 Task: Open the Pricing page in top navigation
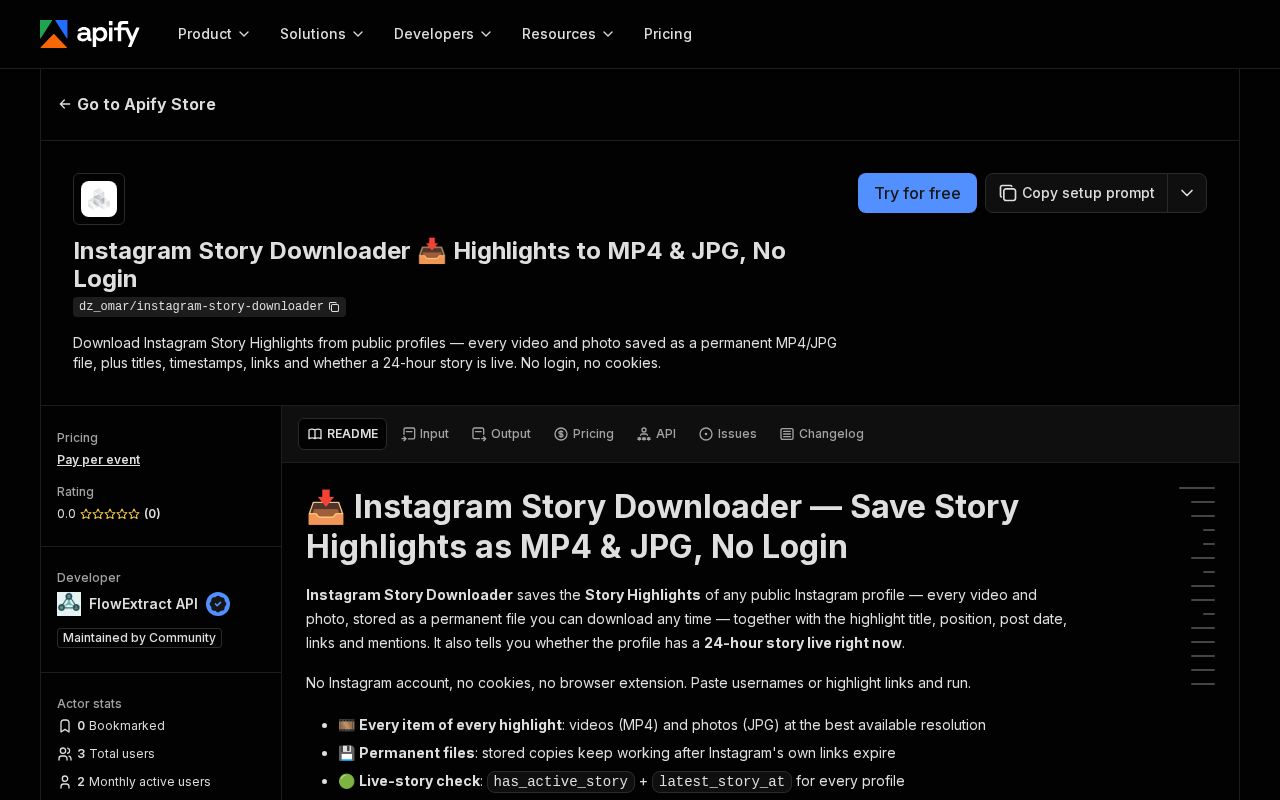(x=668, y=34)
